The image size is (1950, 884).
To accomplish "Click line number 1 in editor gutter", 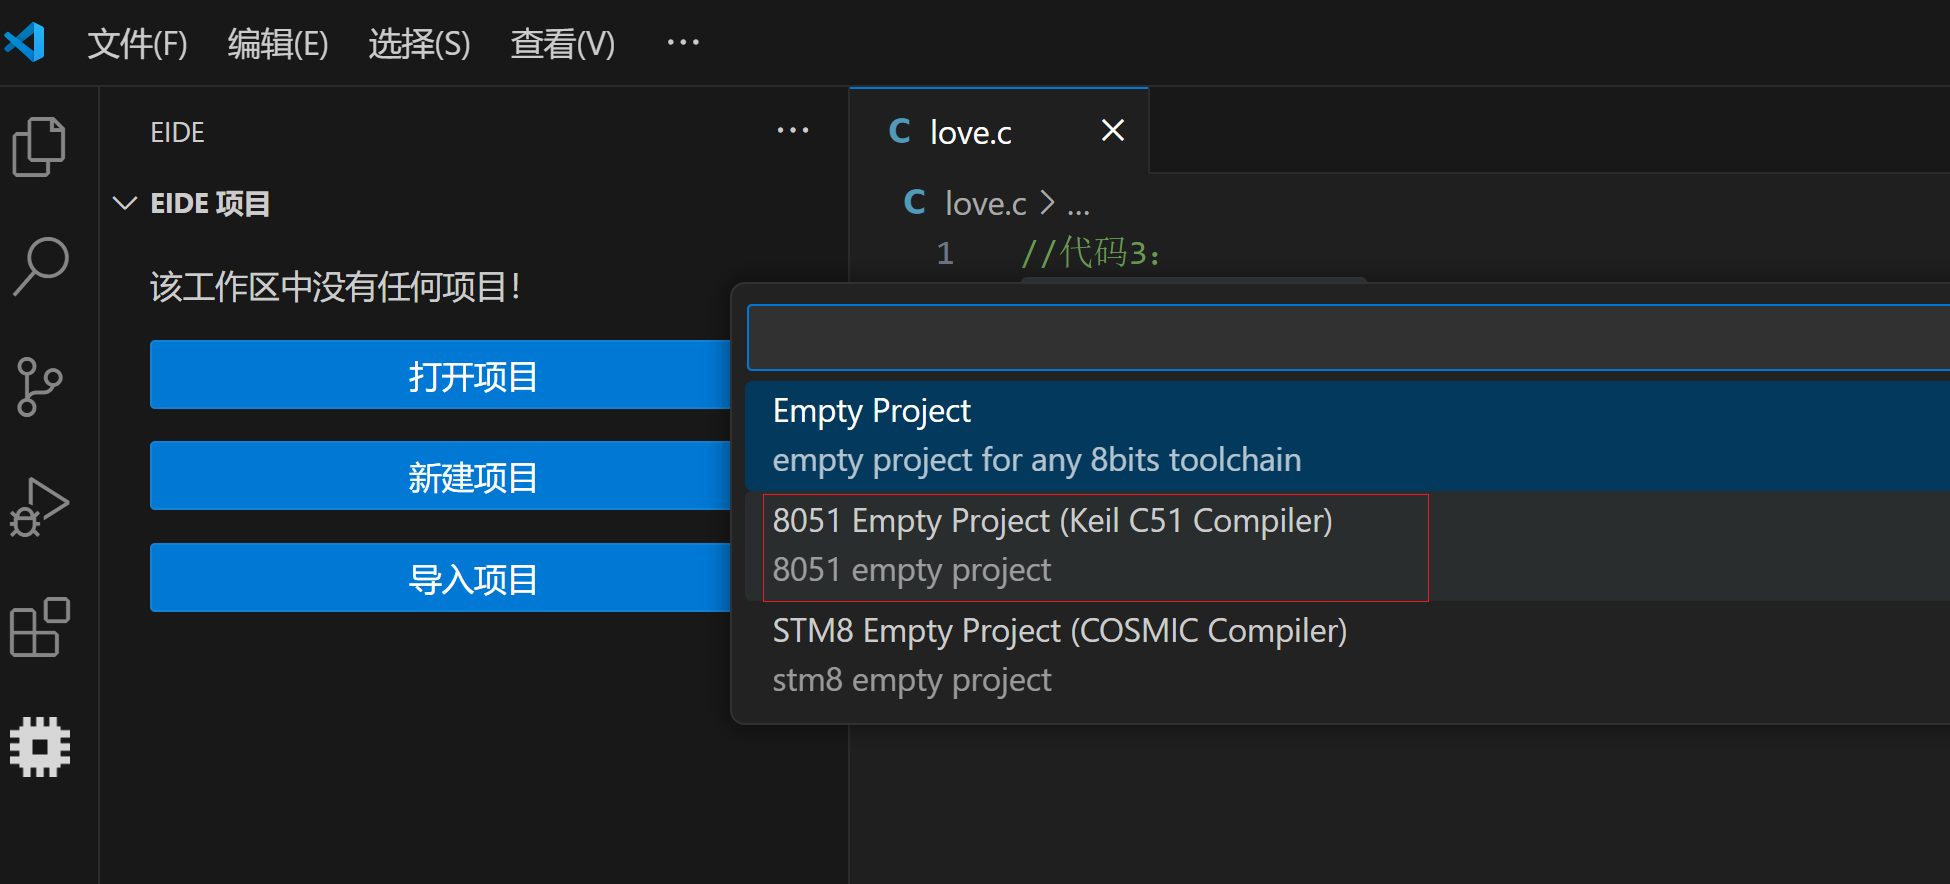I will (944, 253).
